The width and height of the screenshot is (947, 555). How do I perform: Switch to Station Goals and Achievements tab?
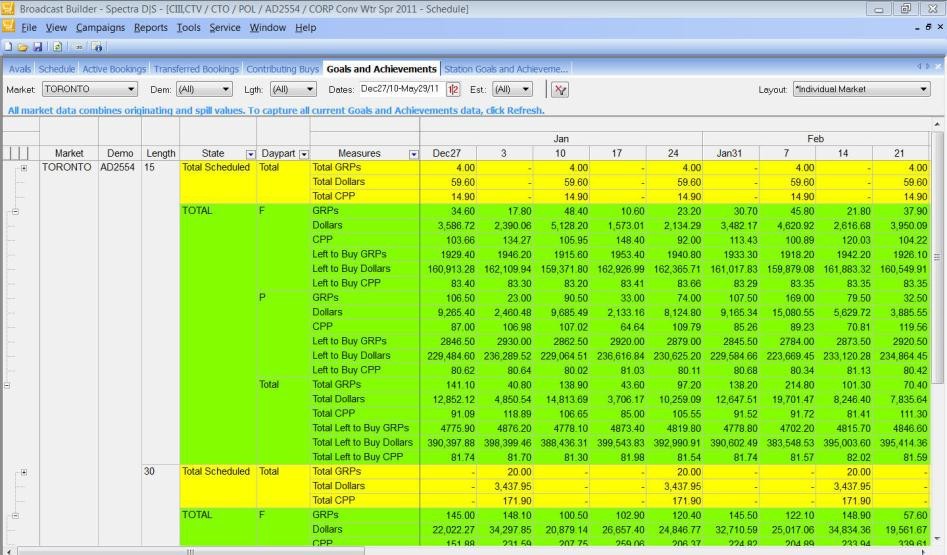tap(506, 69)
